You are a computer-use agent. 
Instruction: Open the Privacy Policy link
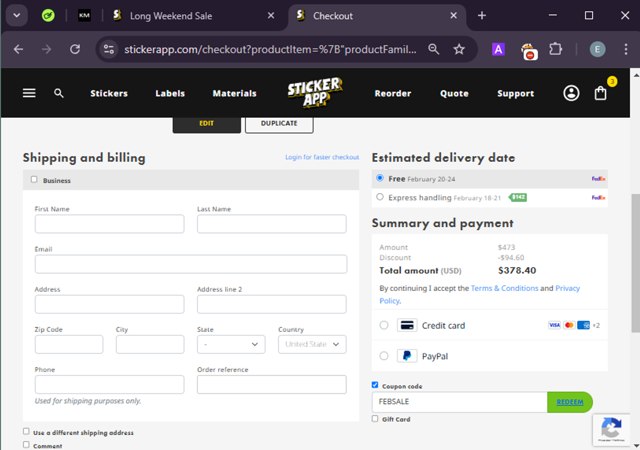click(x=567, y=288)
